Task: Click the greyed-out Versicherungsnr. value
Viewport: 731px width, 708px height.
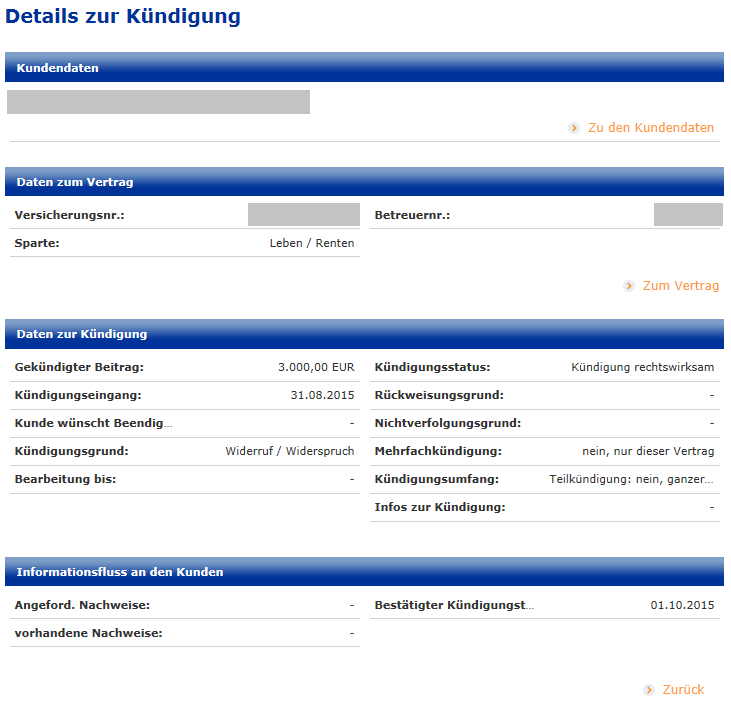Action: point(303,215)
